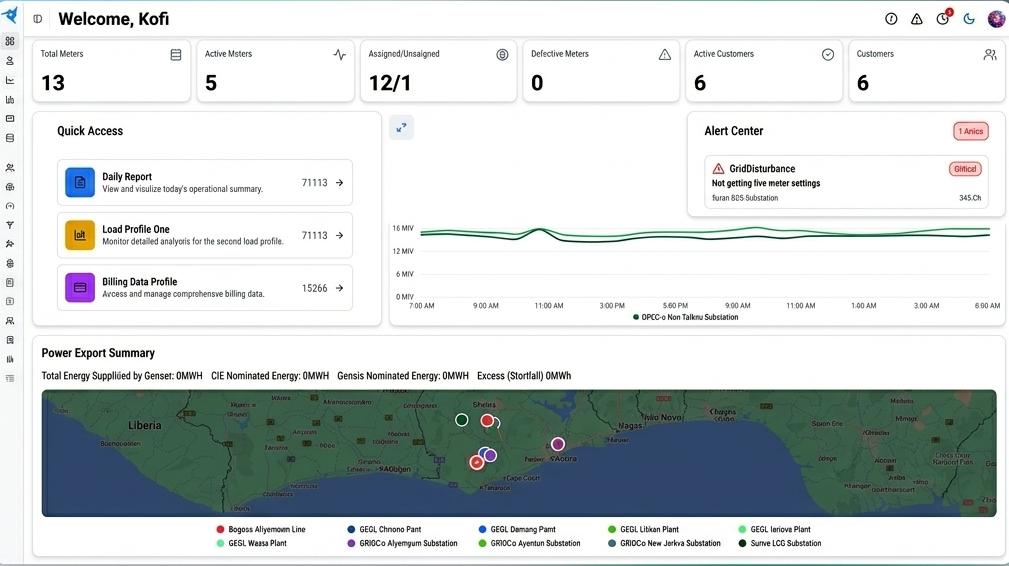The image size is (1009, 566).
Task: Open the line chart item in sidebar
Action: tap(10, 80)
